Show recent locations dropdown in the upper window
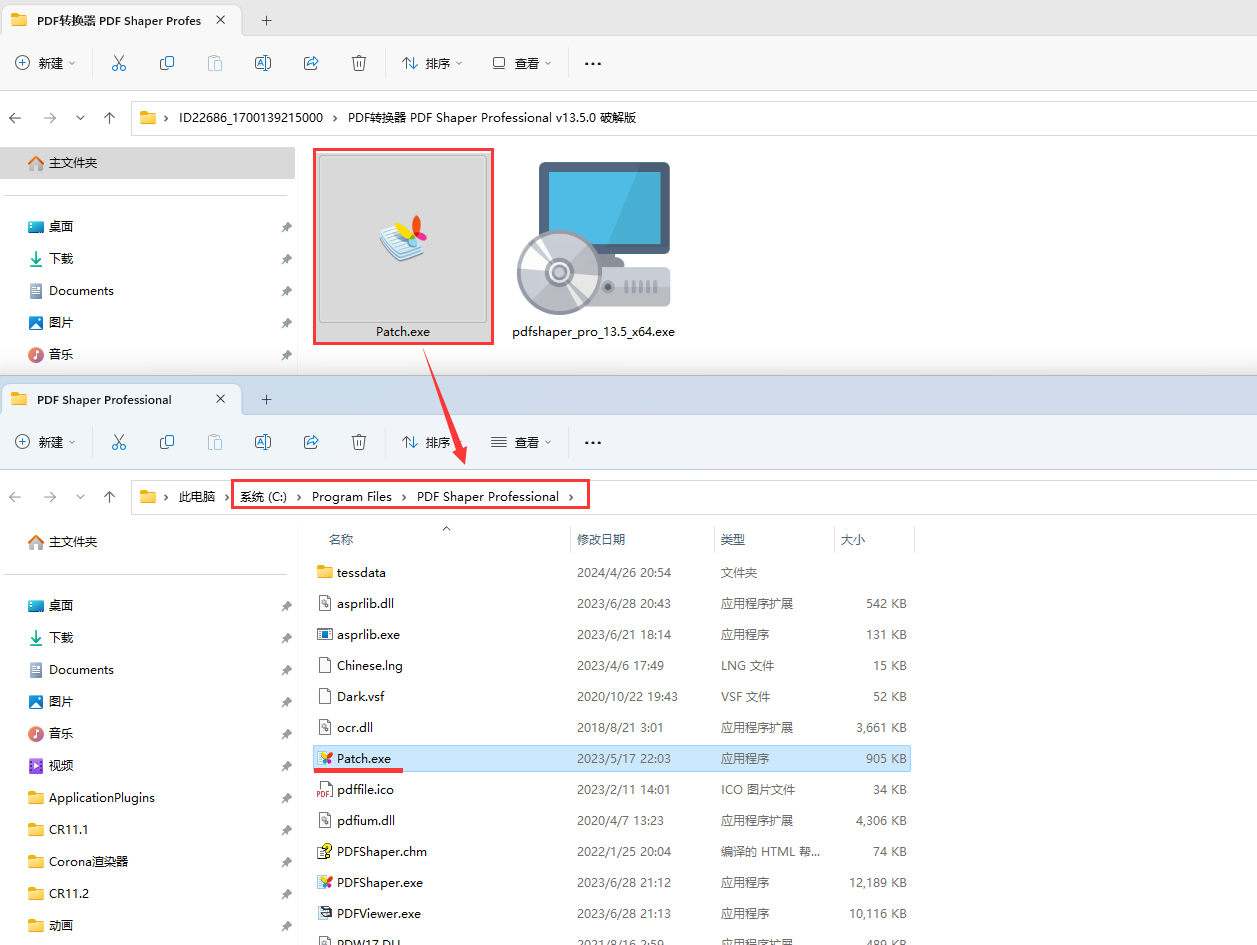This screenshot has height=945, width=1257. 80,118
